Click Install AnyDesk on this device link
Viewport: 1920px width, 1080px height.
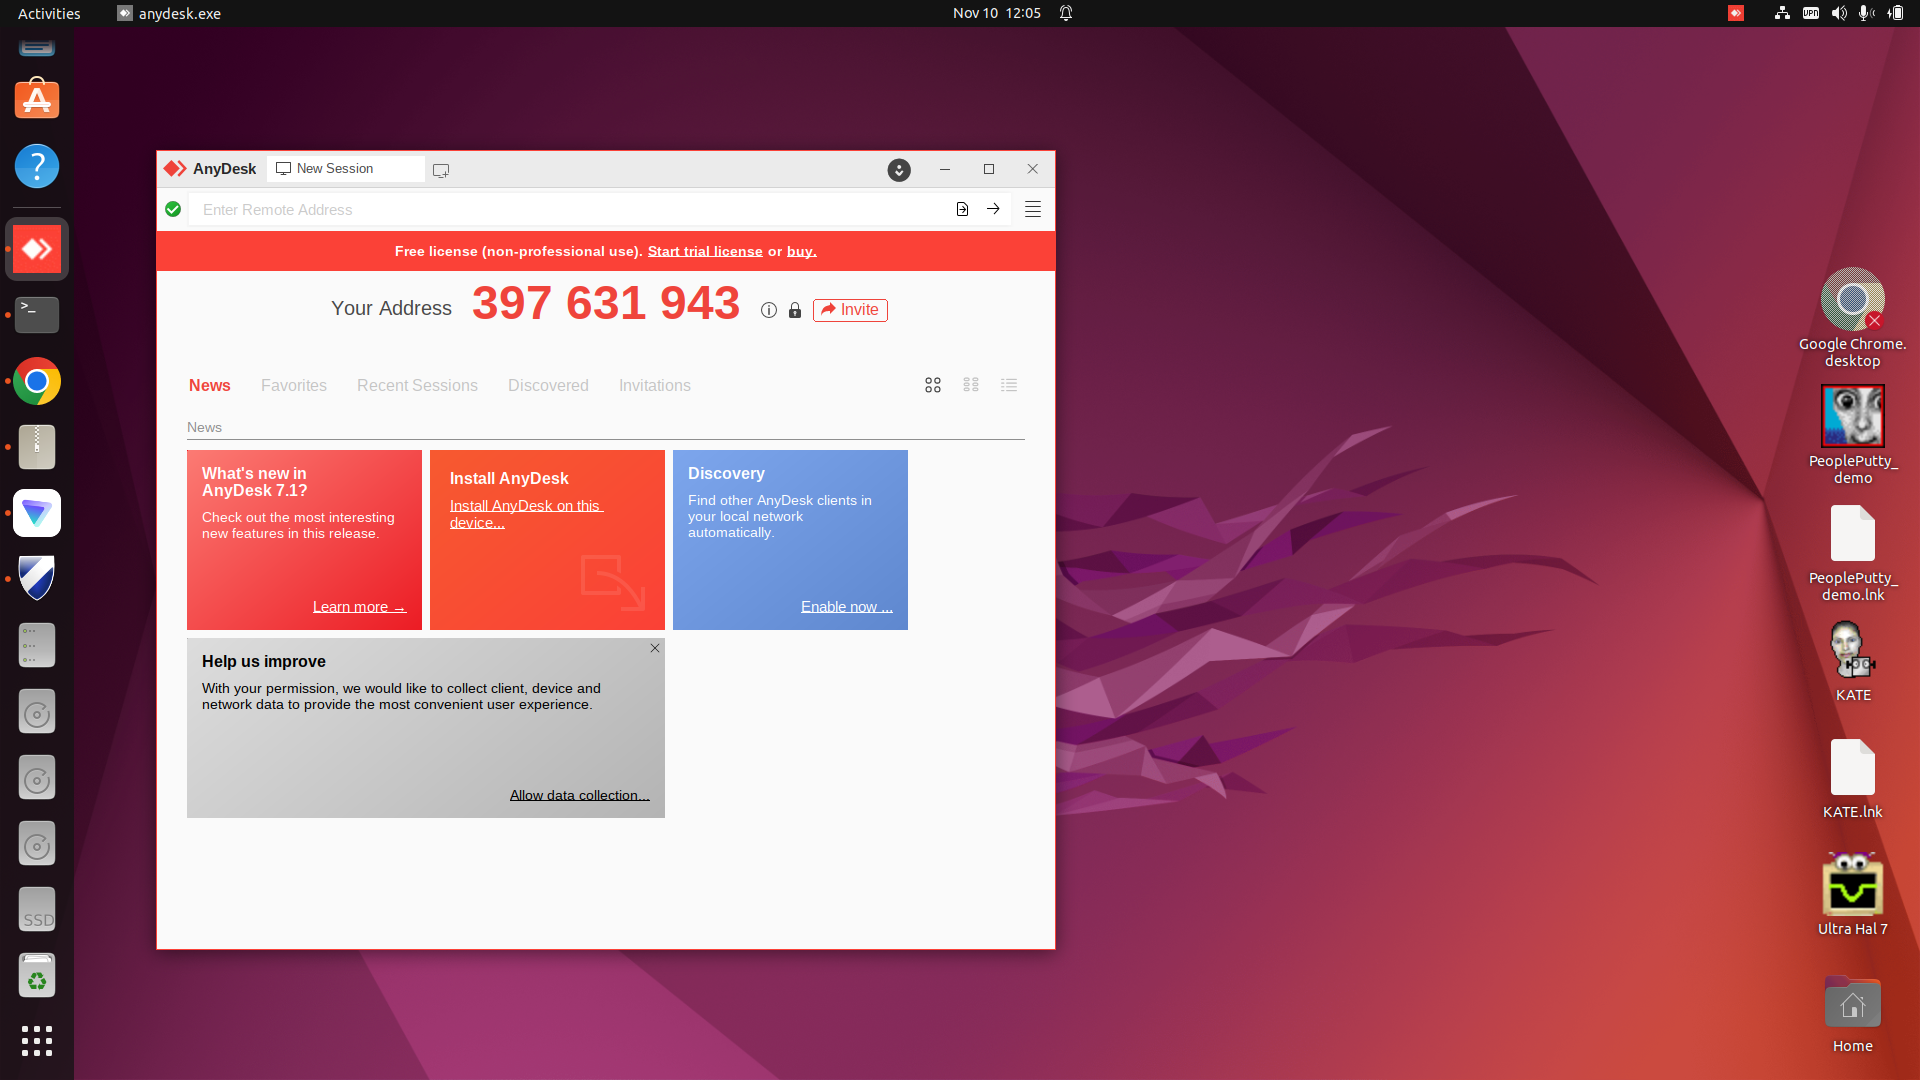(x=526, y=514)
